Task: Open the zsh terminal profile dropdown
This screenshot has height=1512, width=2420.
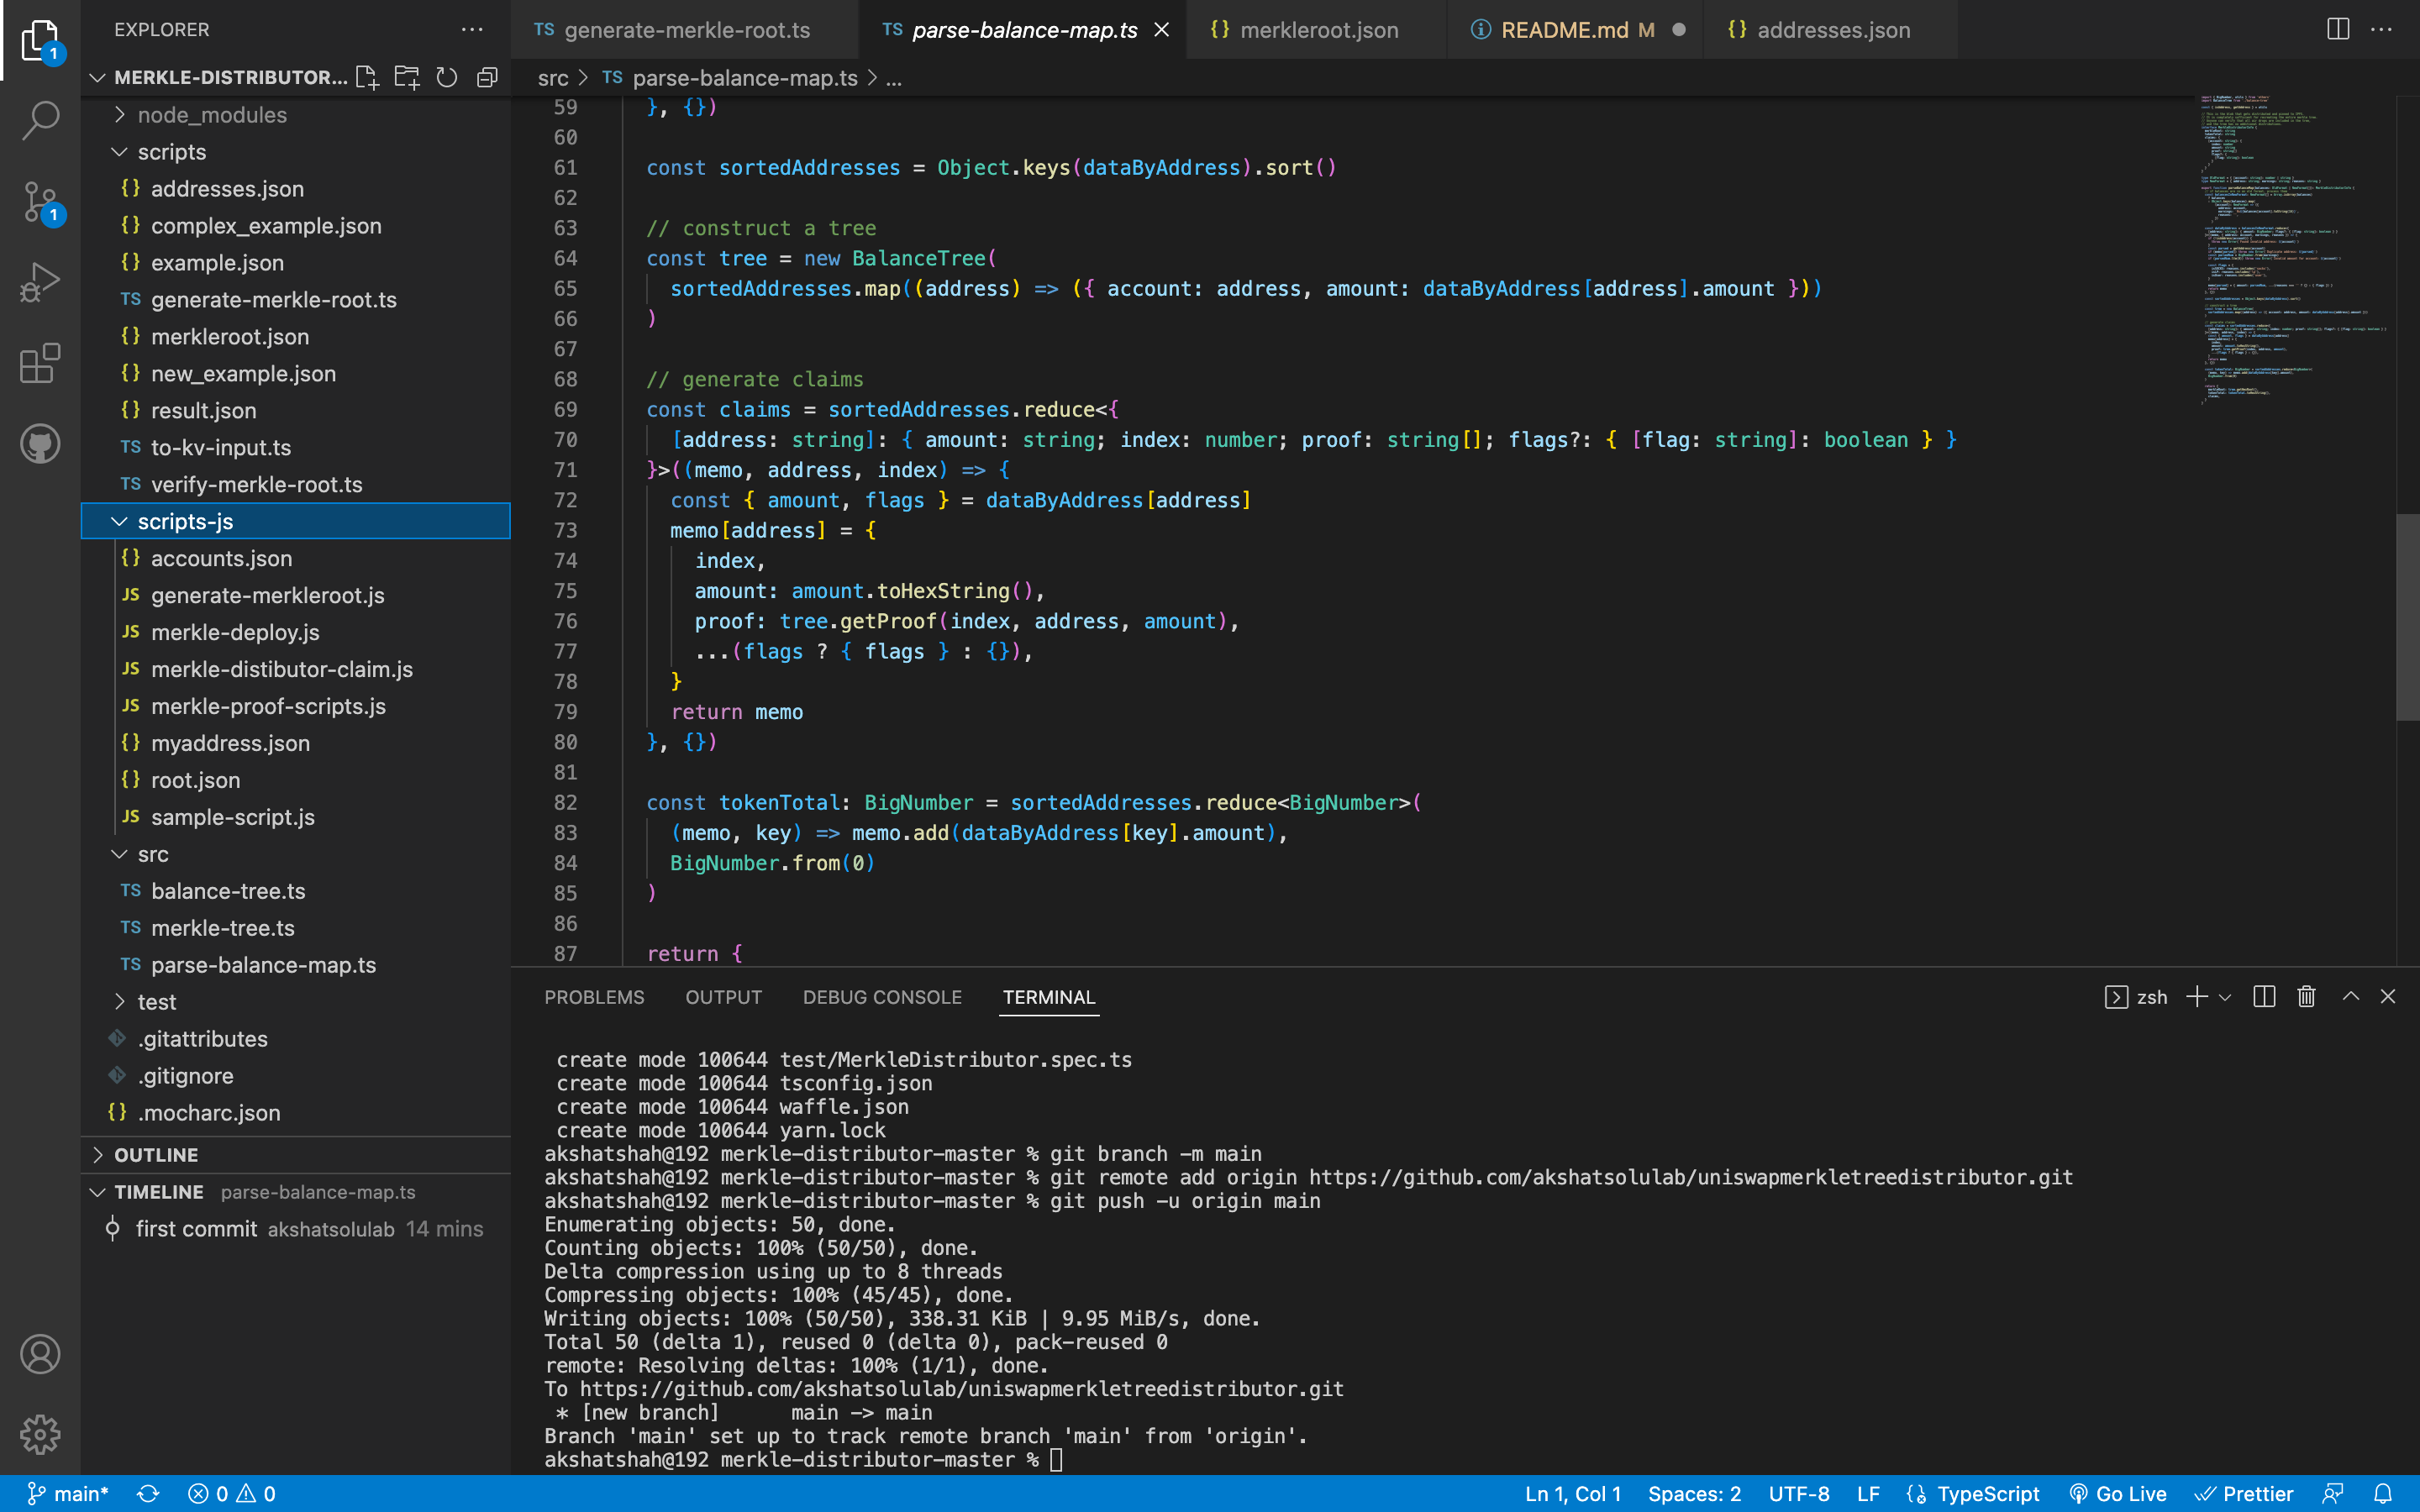Action: pyautogui.click(x=2224, y=996)
